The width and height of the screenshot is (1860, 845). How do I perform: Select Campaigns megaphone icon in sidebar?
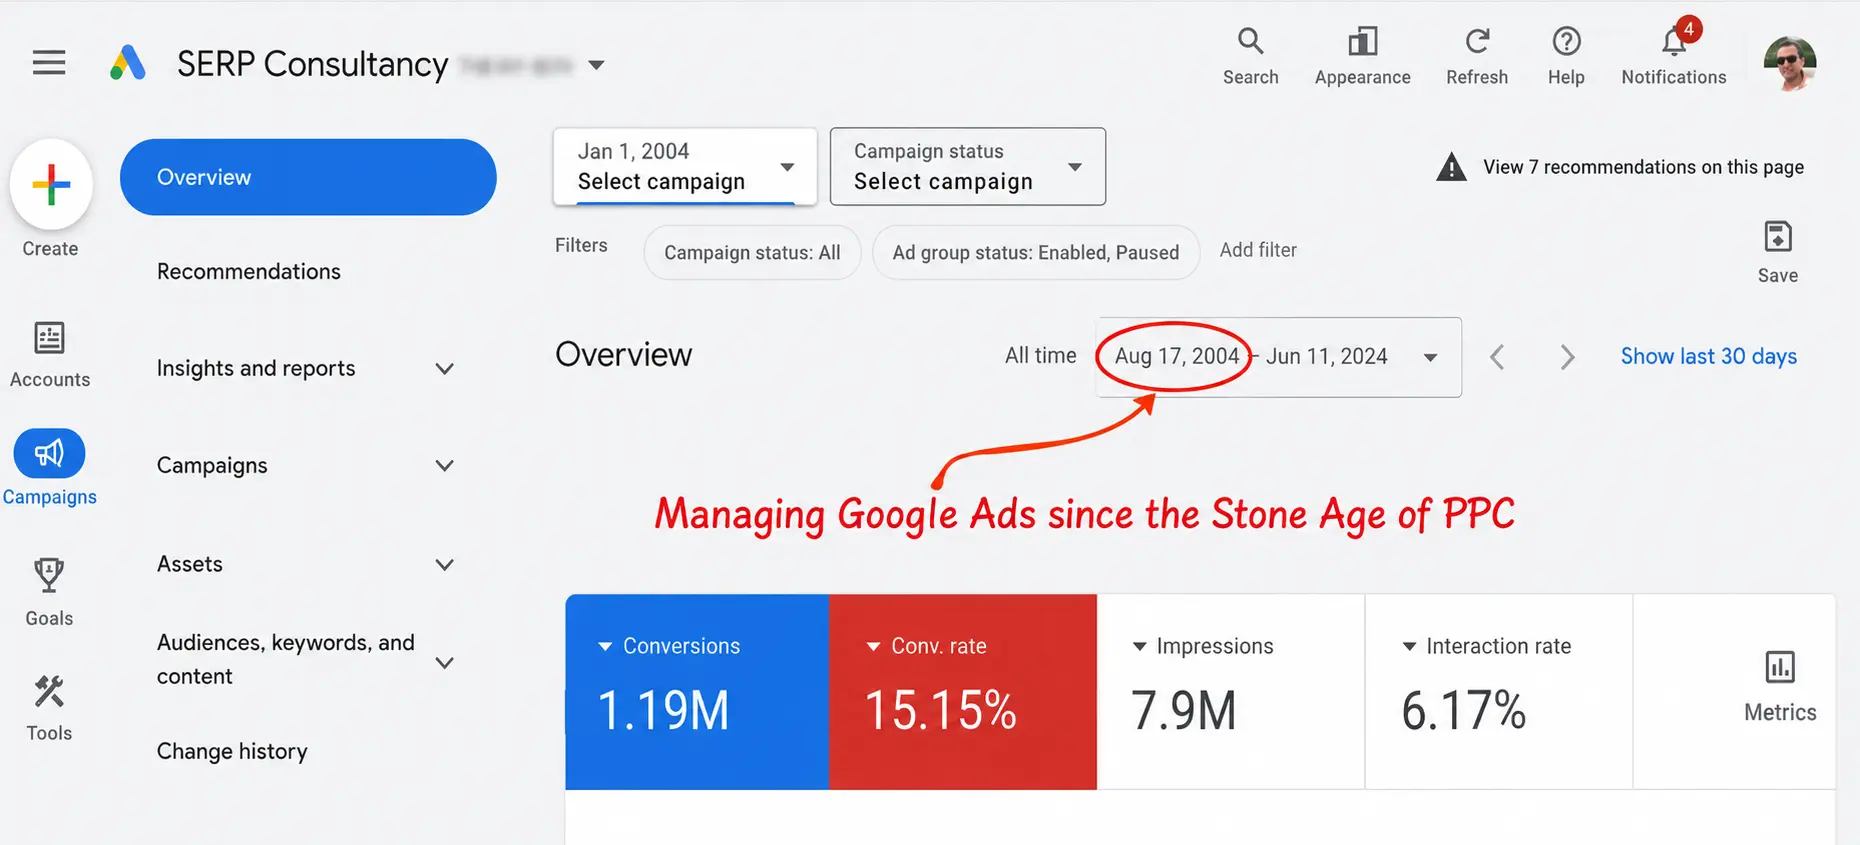click(49, 454)
